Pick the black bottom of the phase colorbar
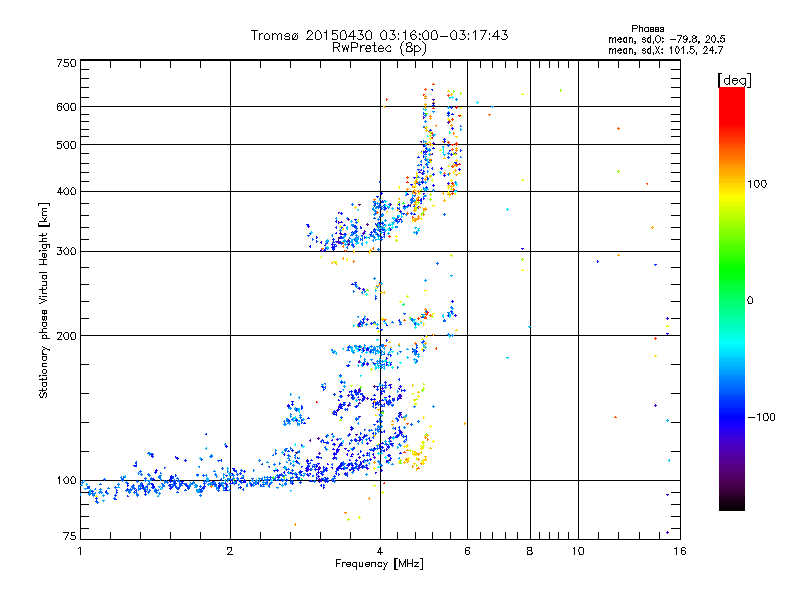 tap(732, 504)
